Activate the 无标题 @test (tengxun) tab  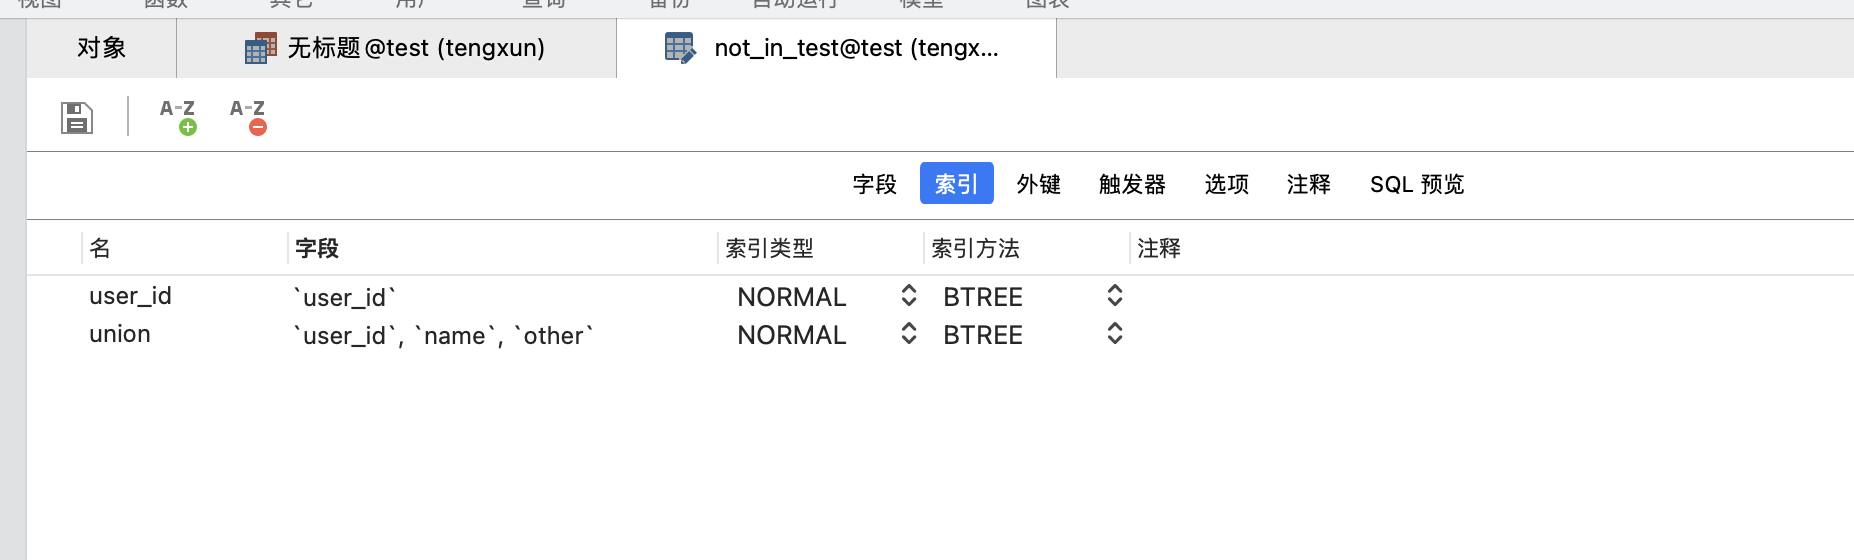(x=397, y=48)
